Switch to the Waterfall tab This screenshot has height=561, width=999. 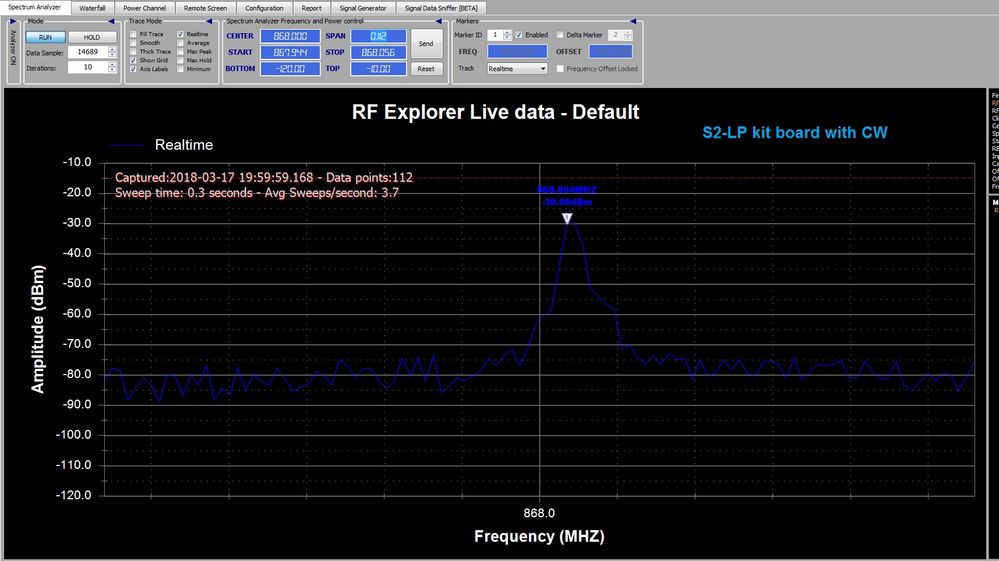(x=92, y=8)
